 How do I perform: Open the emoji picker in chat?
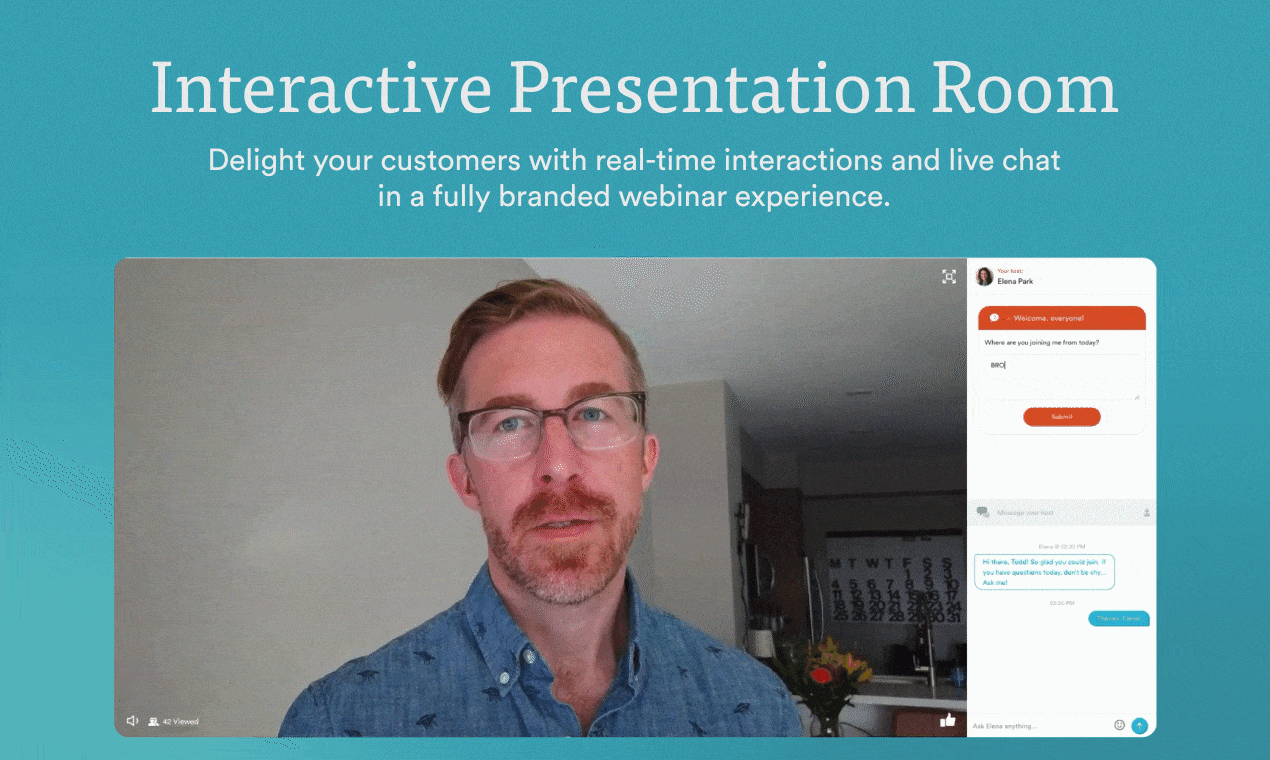(1119, 725)
